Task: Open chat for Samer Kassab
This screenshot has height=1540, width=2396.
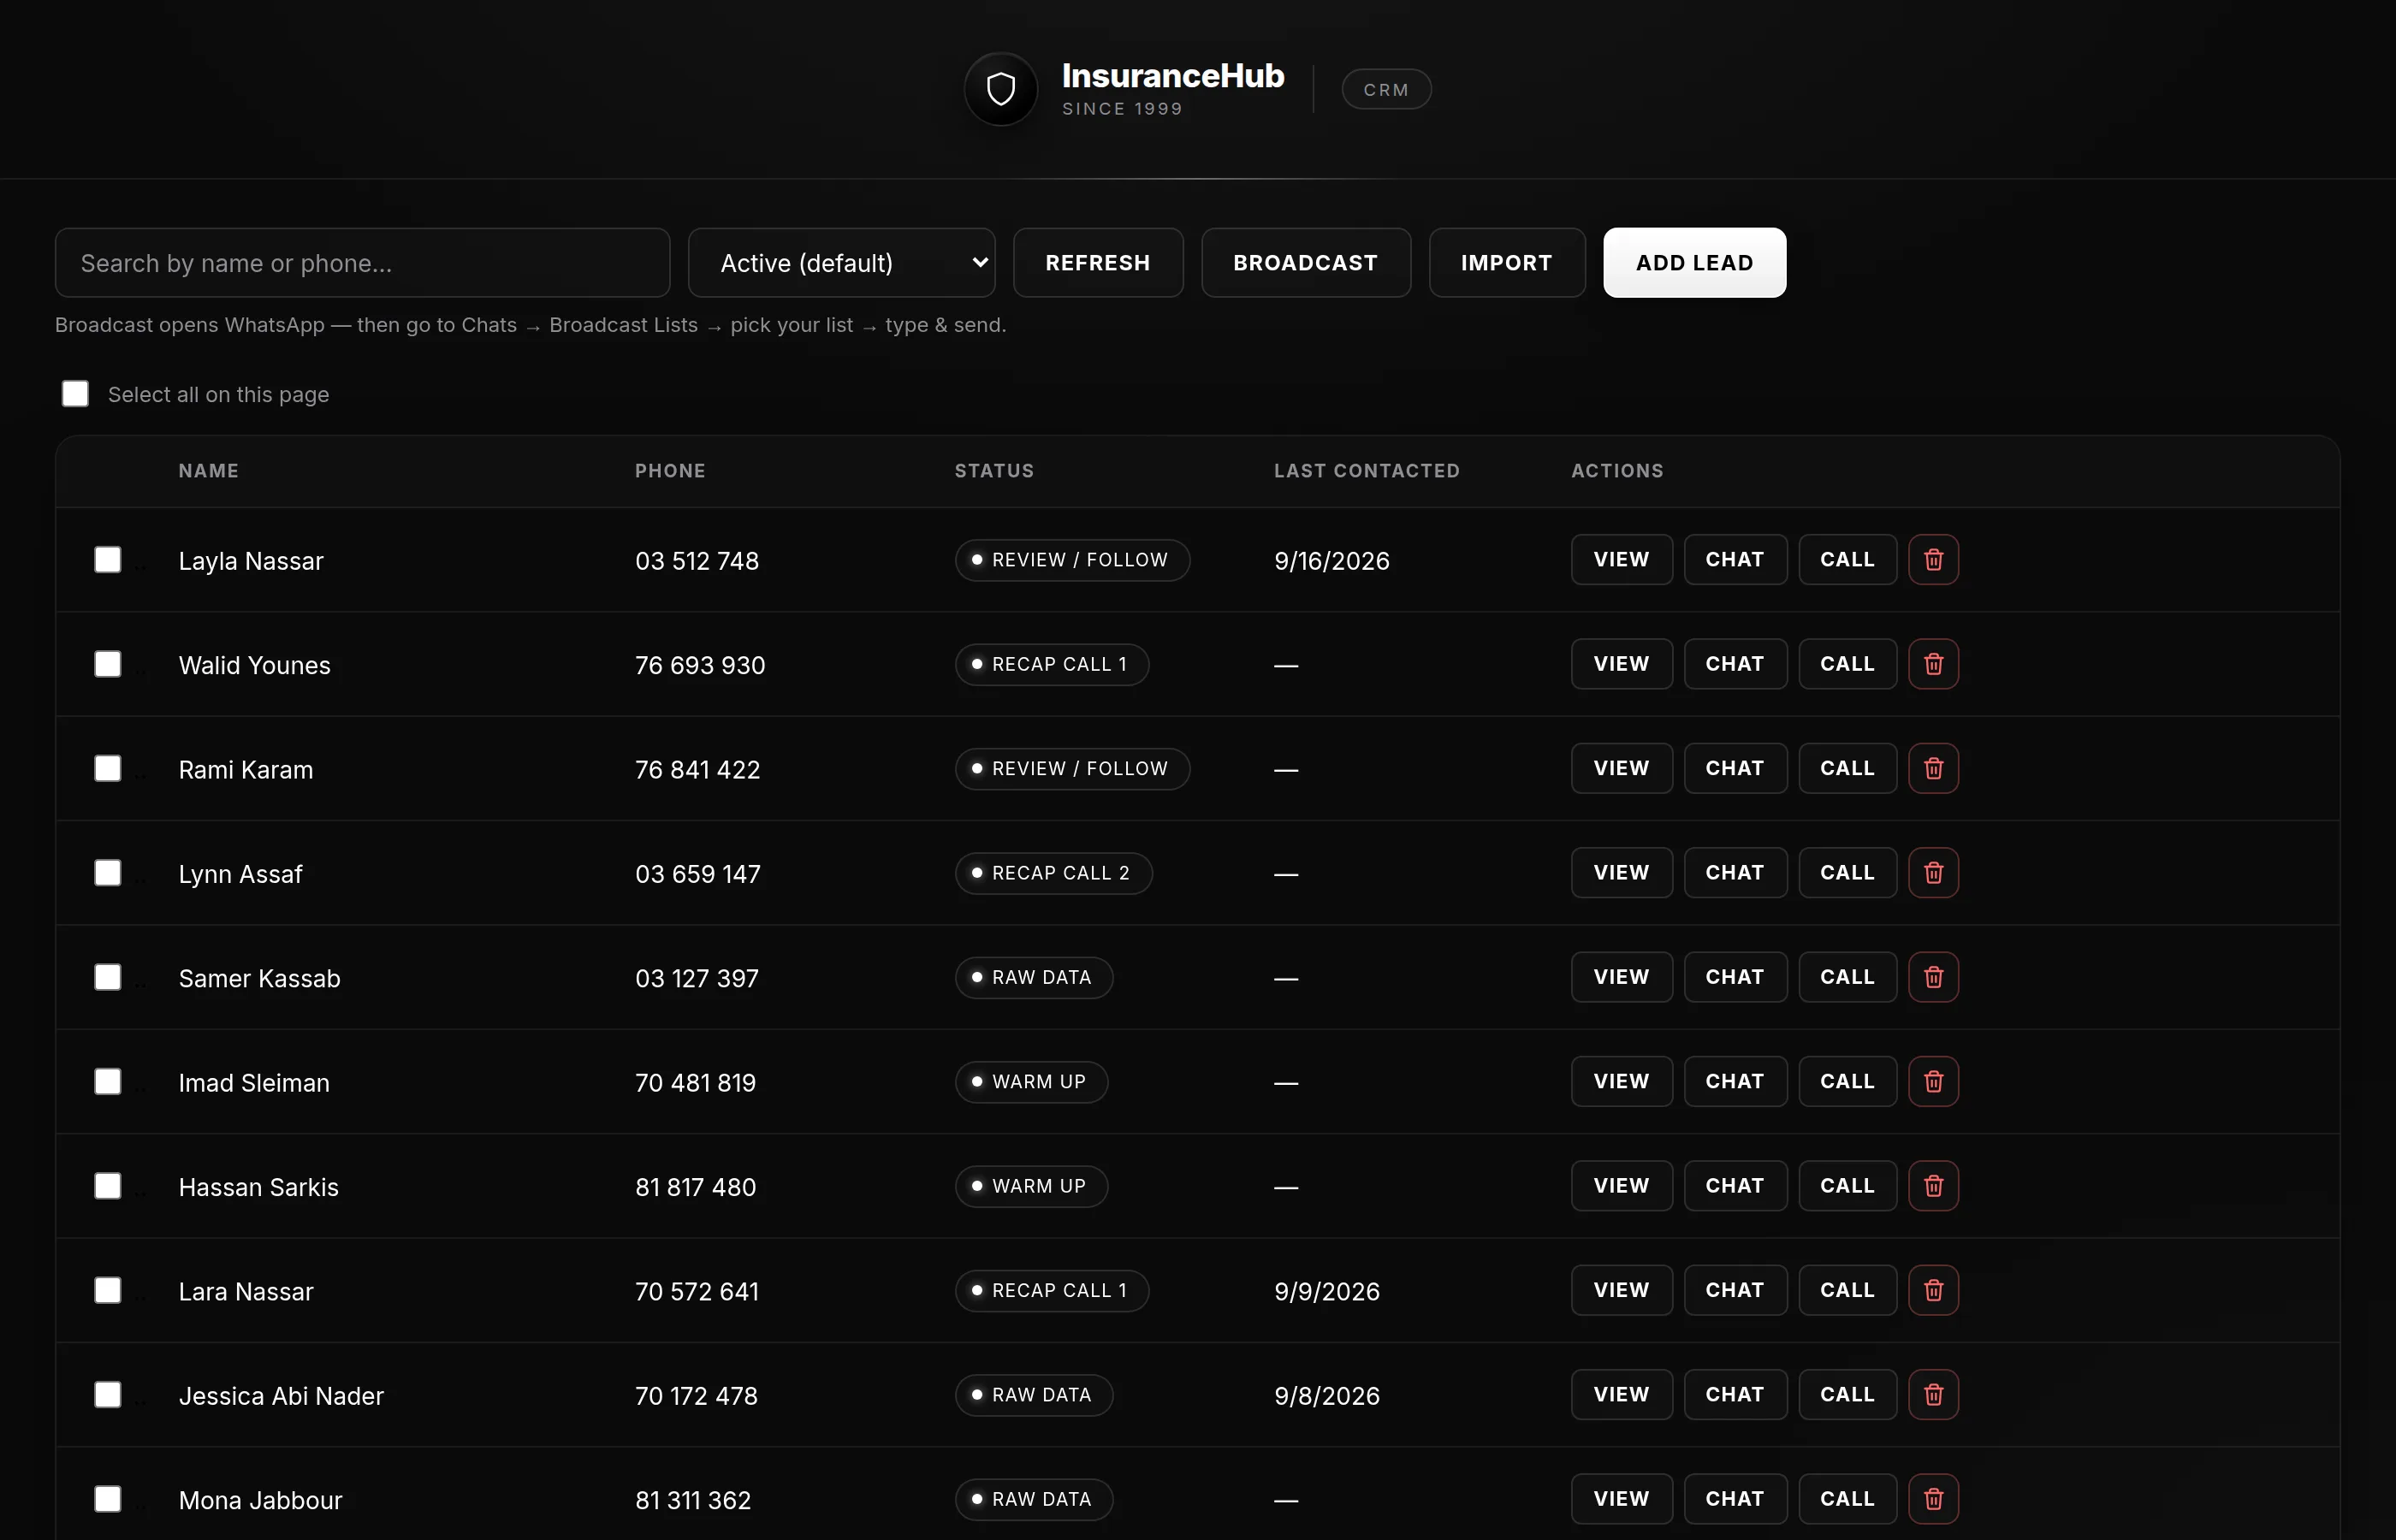Action: coord(1735,977)
